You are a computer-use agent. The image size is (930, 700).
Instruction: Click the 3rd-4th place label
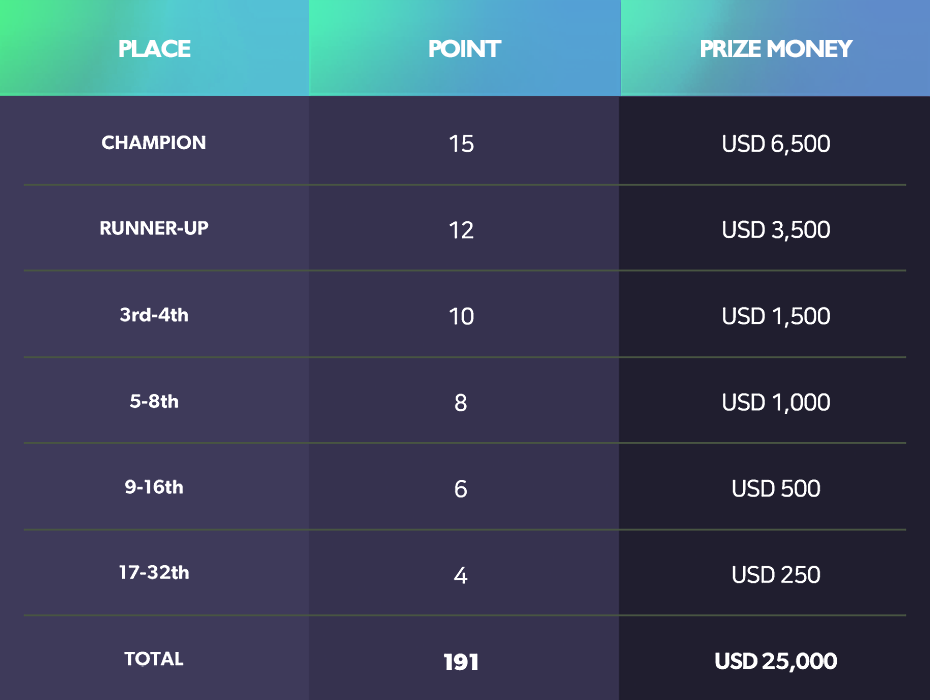154,316
